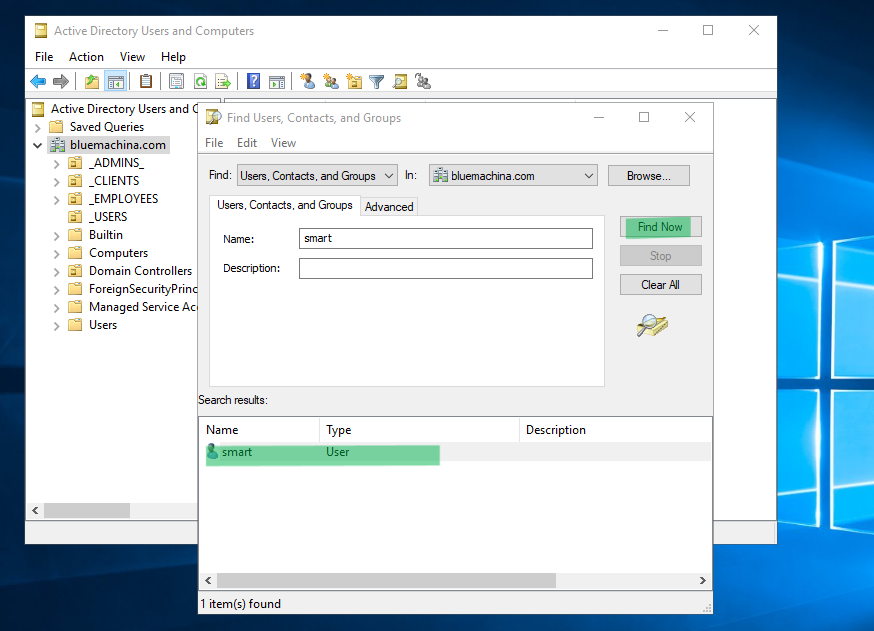
Task: Click the Find Now button
Action: click(x=661, y=227)
